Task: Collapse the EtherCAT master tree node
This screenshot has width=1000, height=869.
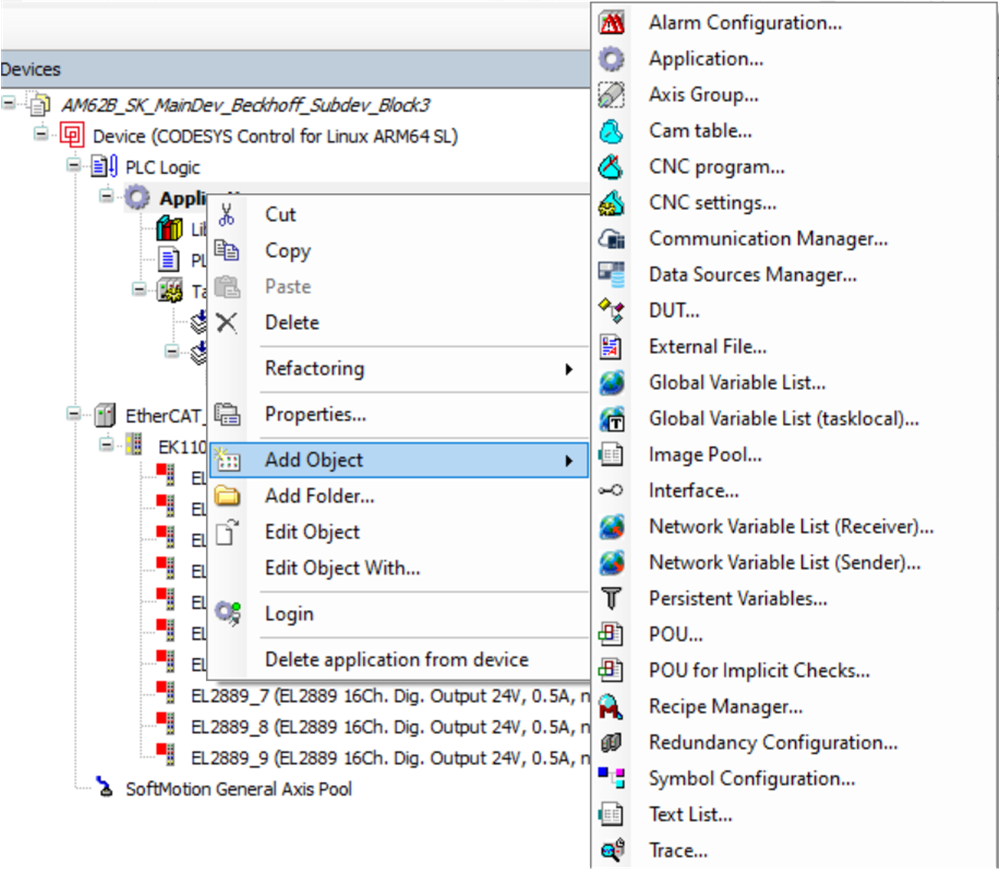Action: point(74,413)
